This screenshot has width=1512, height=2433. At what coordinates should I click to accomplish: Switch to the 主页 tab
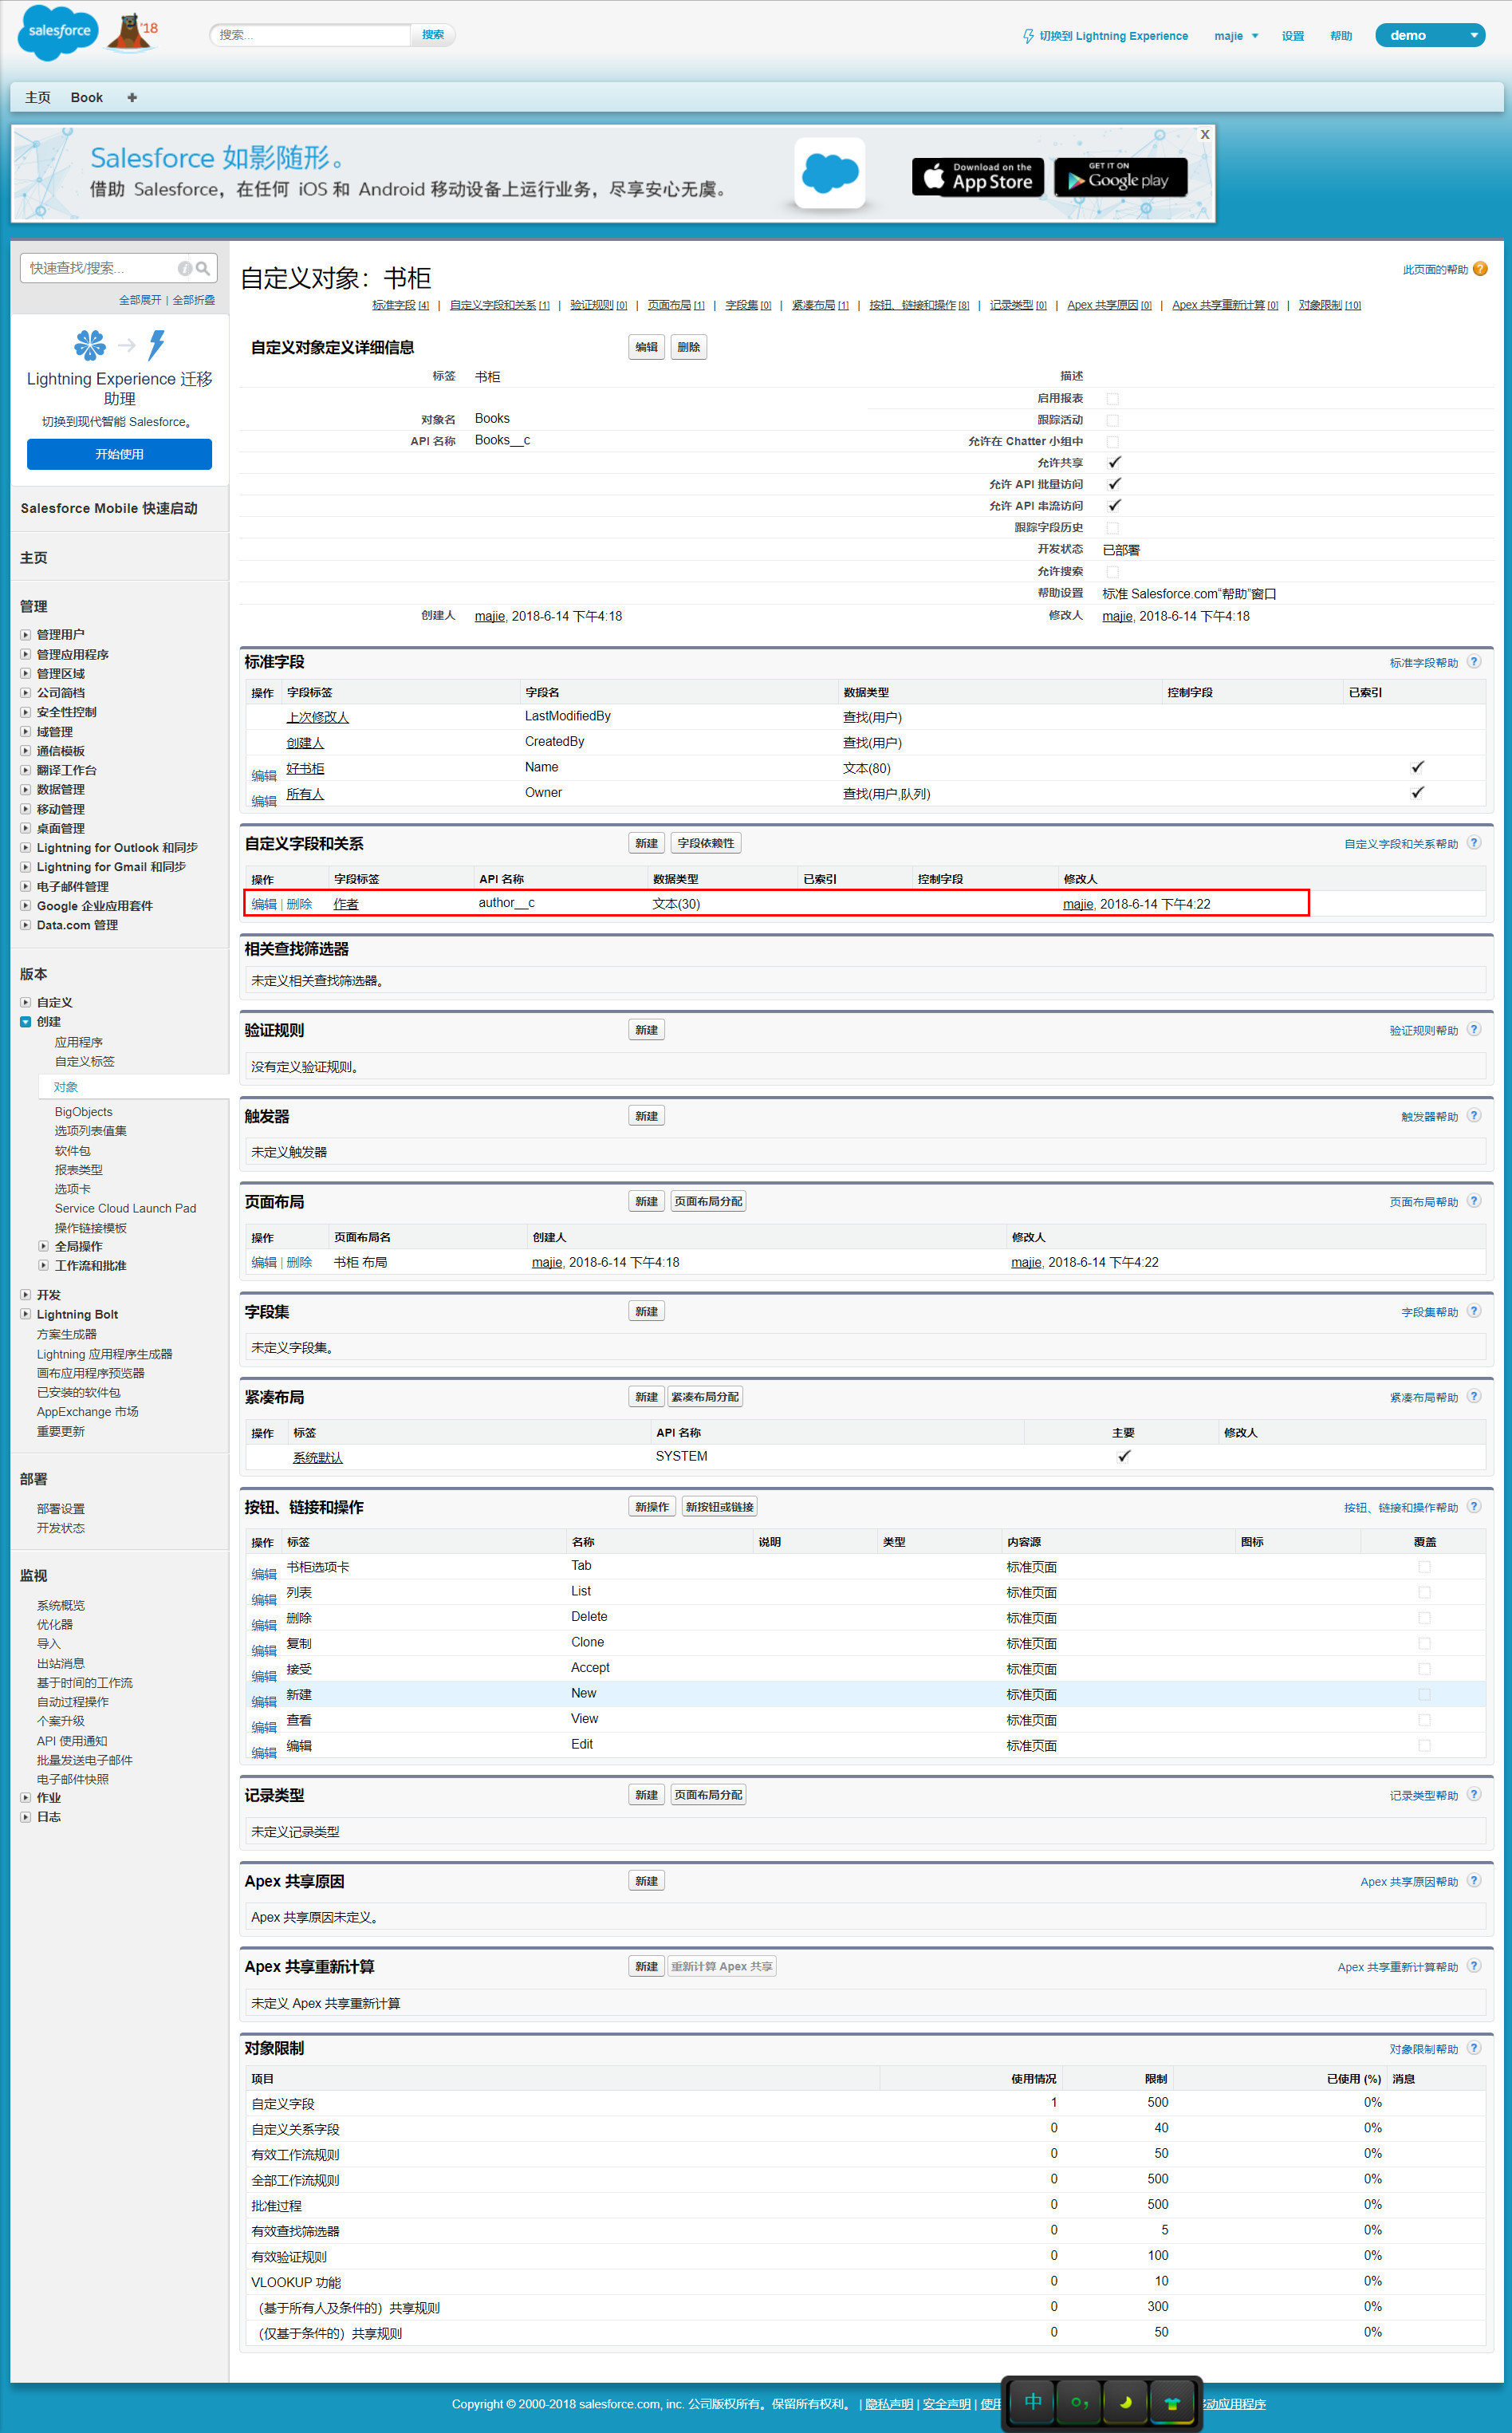37,97
